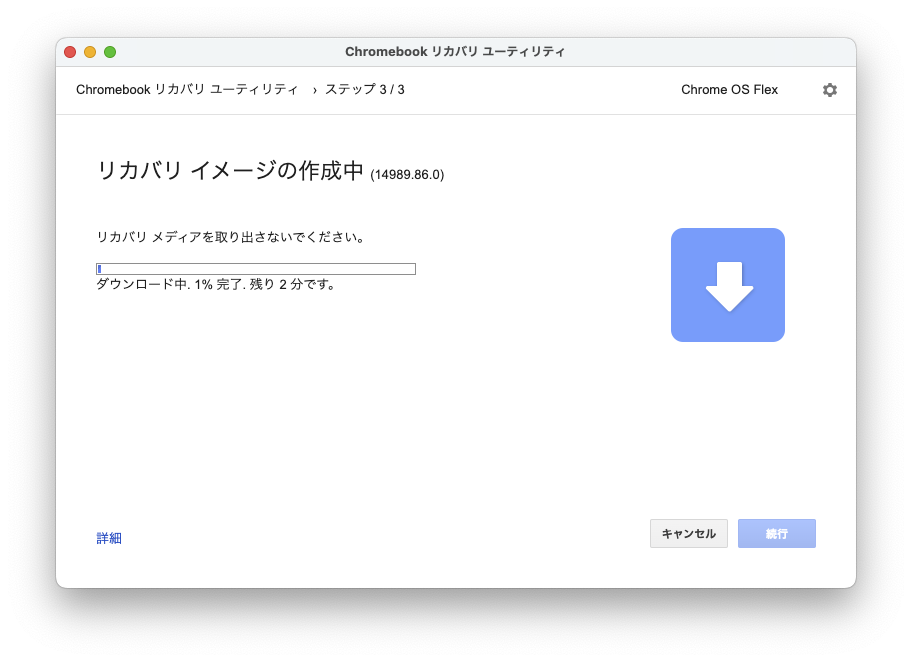Click the blue download arrow icon

[x=727, y=285]
